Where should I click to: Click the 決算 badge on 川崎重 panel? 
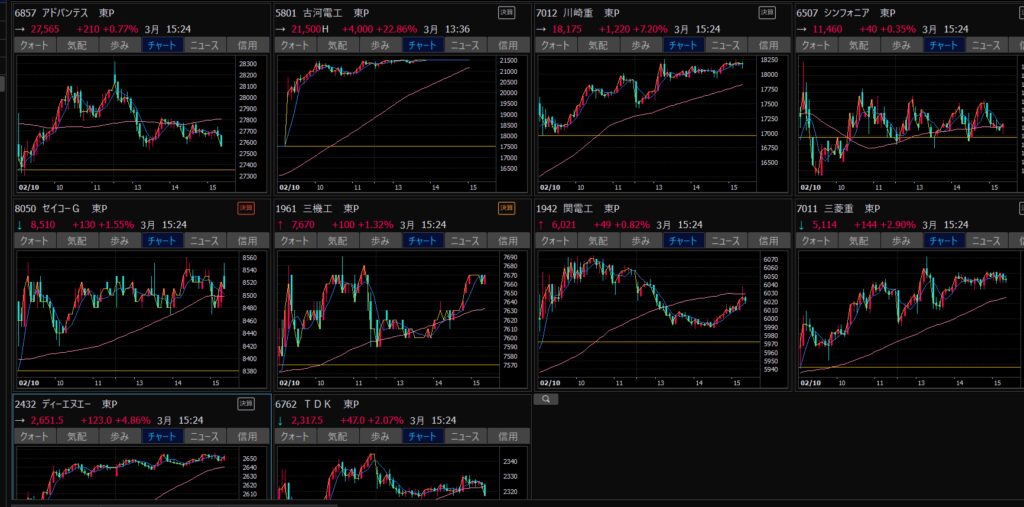click(767, 12)
